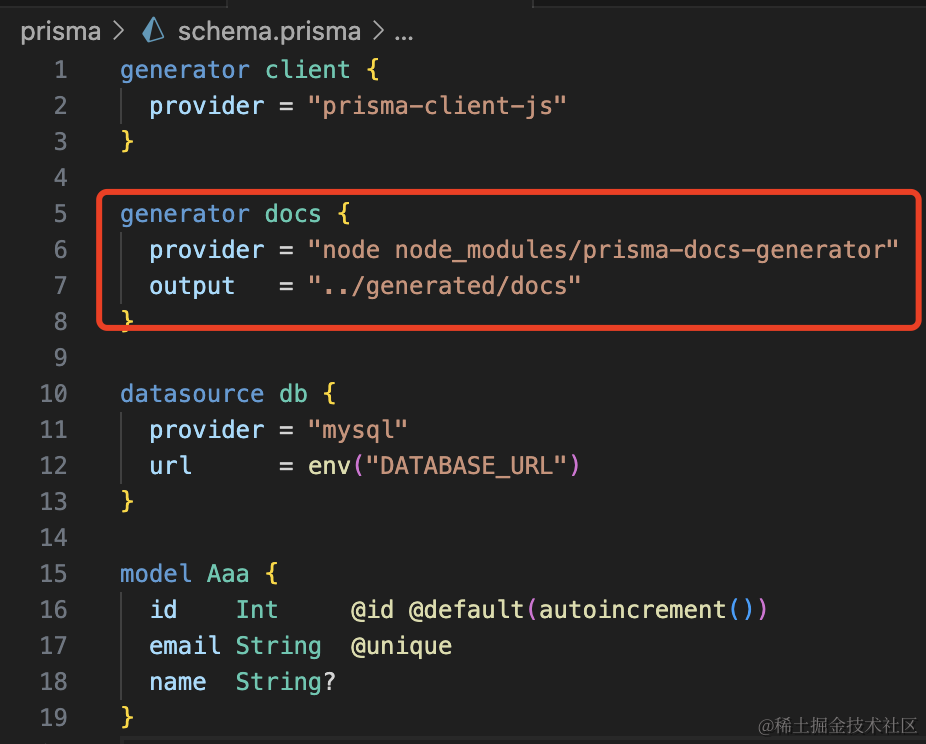
Task: Place cursor on "prisma-client-js" string
Action: click(x=437, y=106)
